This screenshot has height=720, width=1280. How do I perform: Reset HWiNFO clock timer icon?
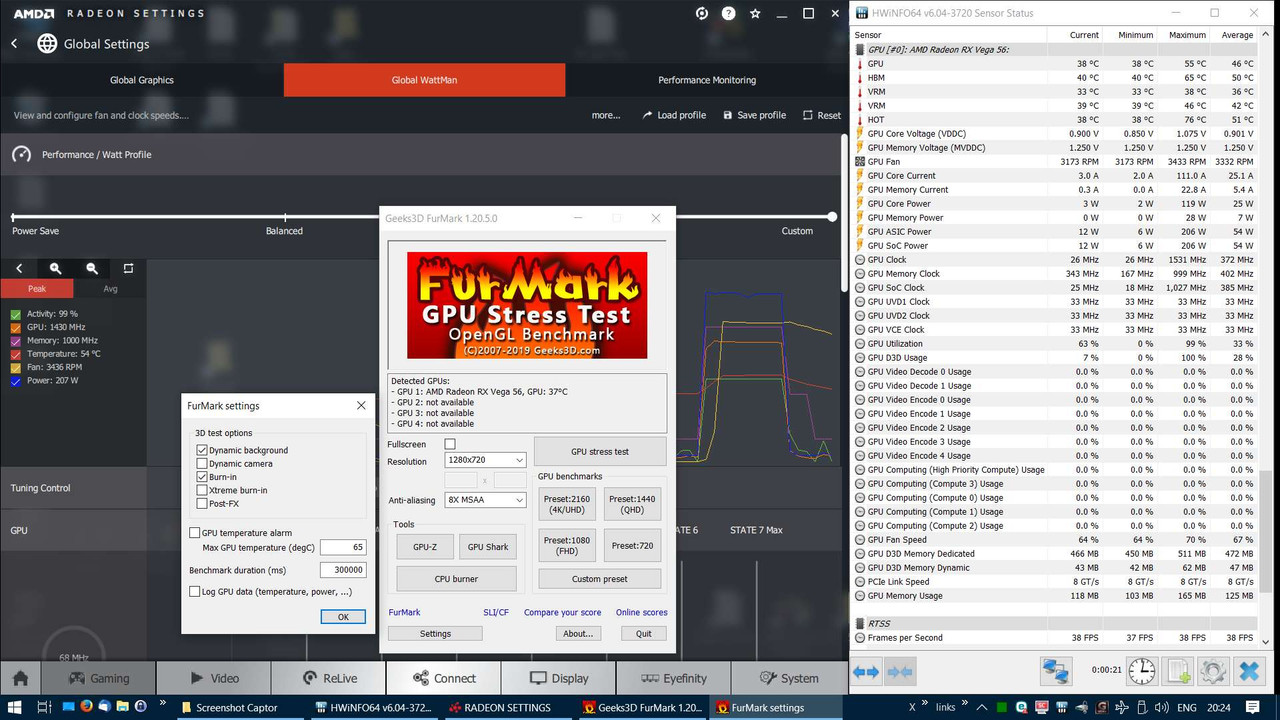pyautogui.click(x=1142, y=671)
